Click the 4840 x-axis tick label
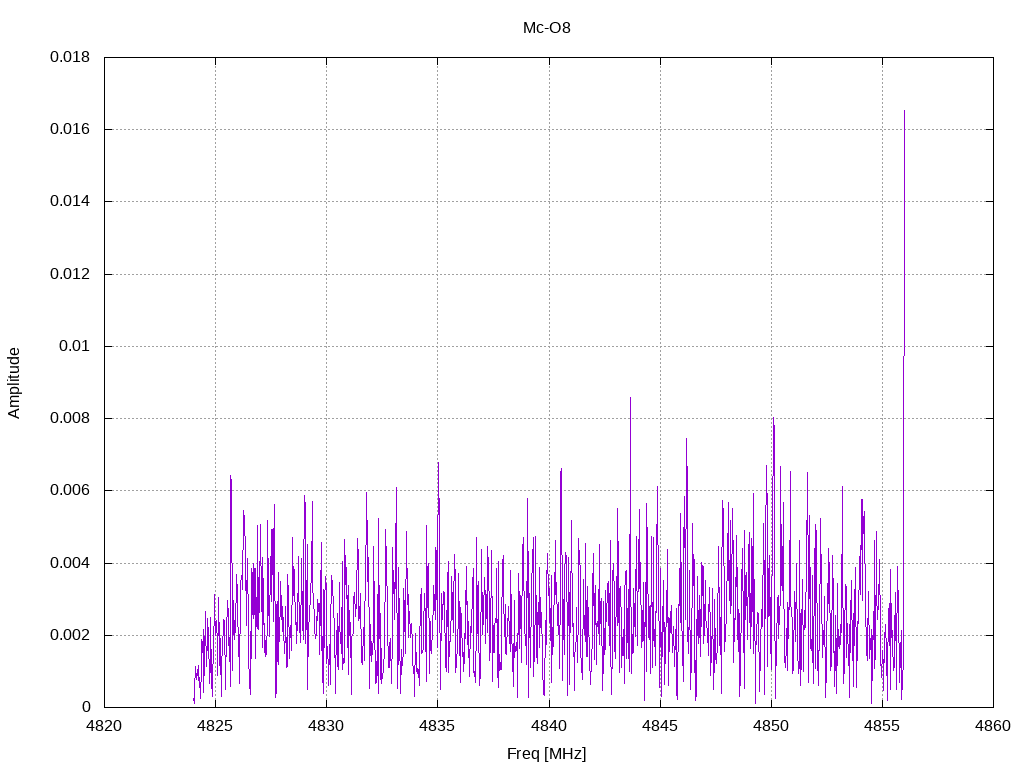This screenshot has height=768, width=1024. [549, 726]
